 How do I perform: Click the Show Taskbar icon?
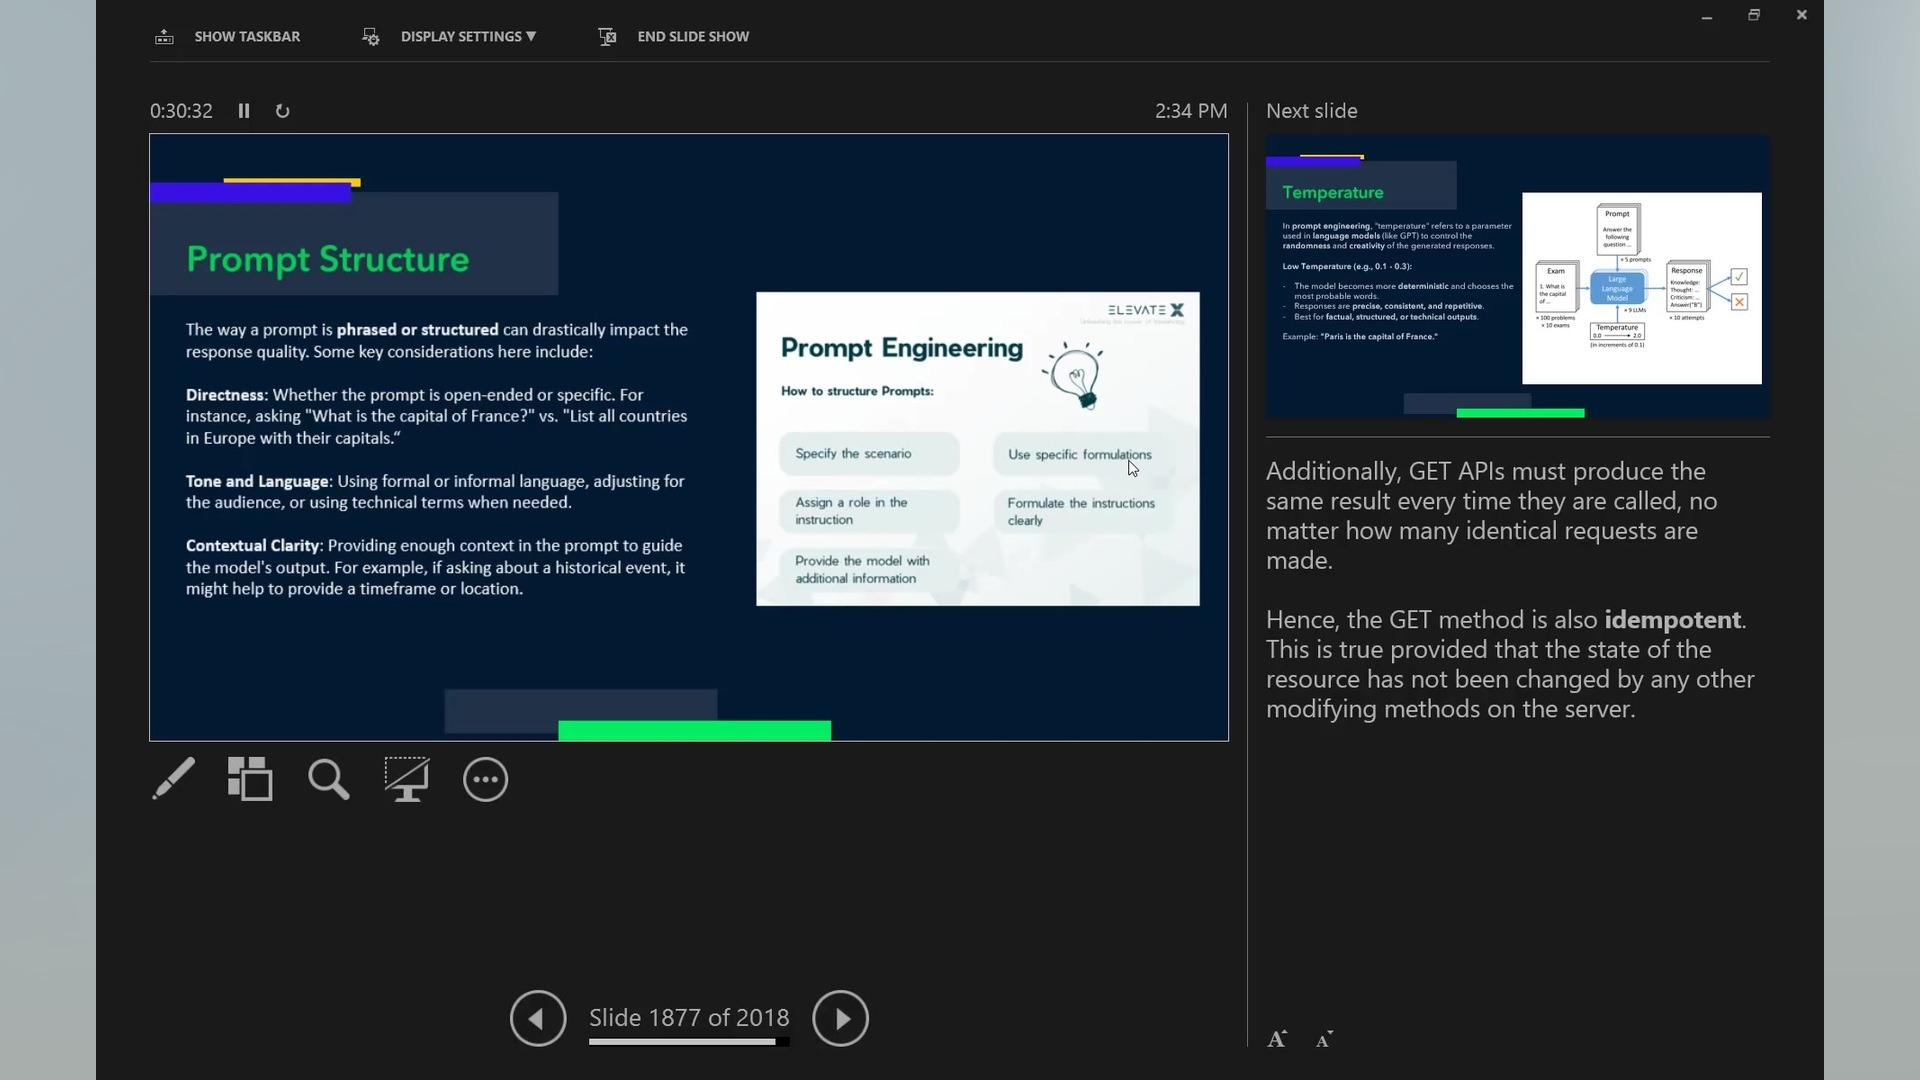(165, 37)
